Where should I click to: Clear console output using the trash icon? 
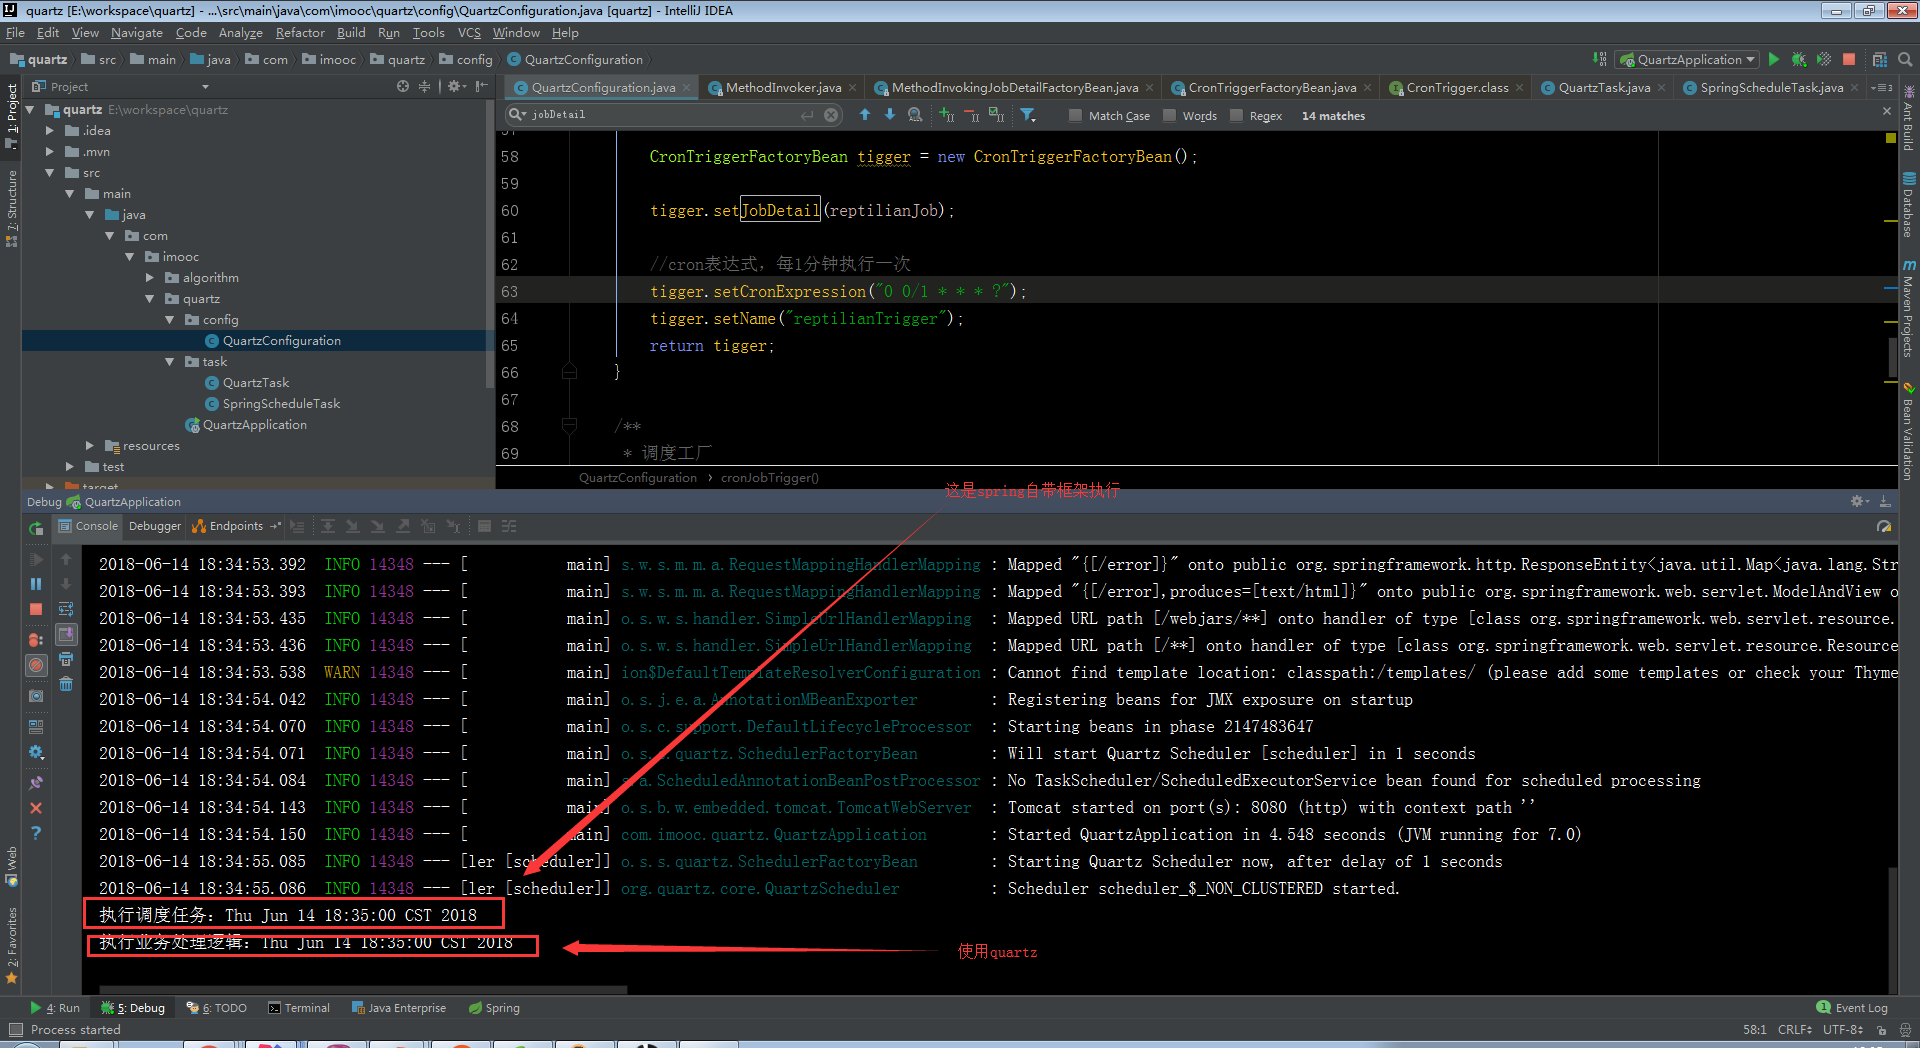tap(66, 685)
